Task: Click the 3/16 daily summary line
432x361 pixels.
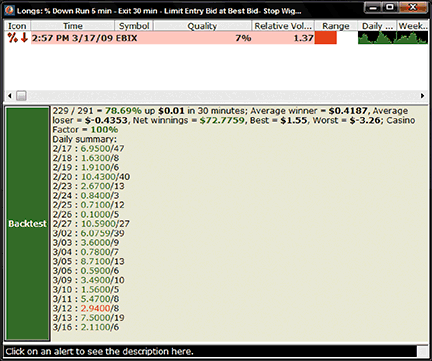Action: [x=86, y=327]
